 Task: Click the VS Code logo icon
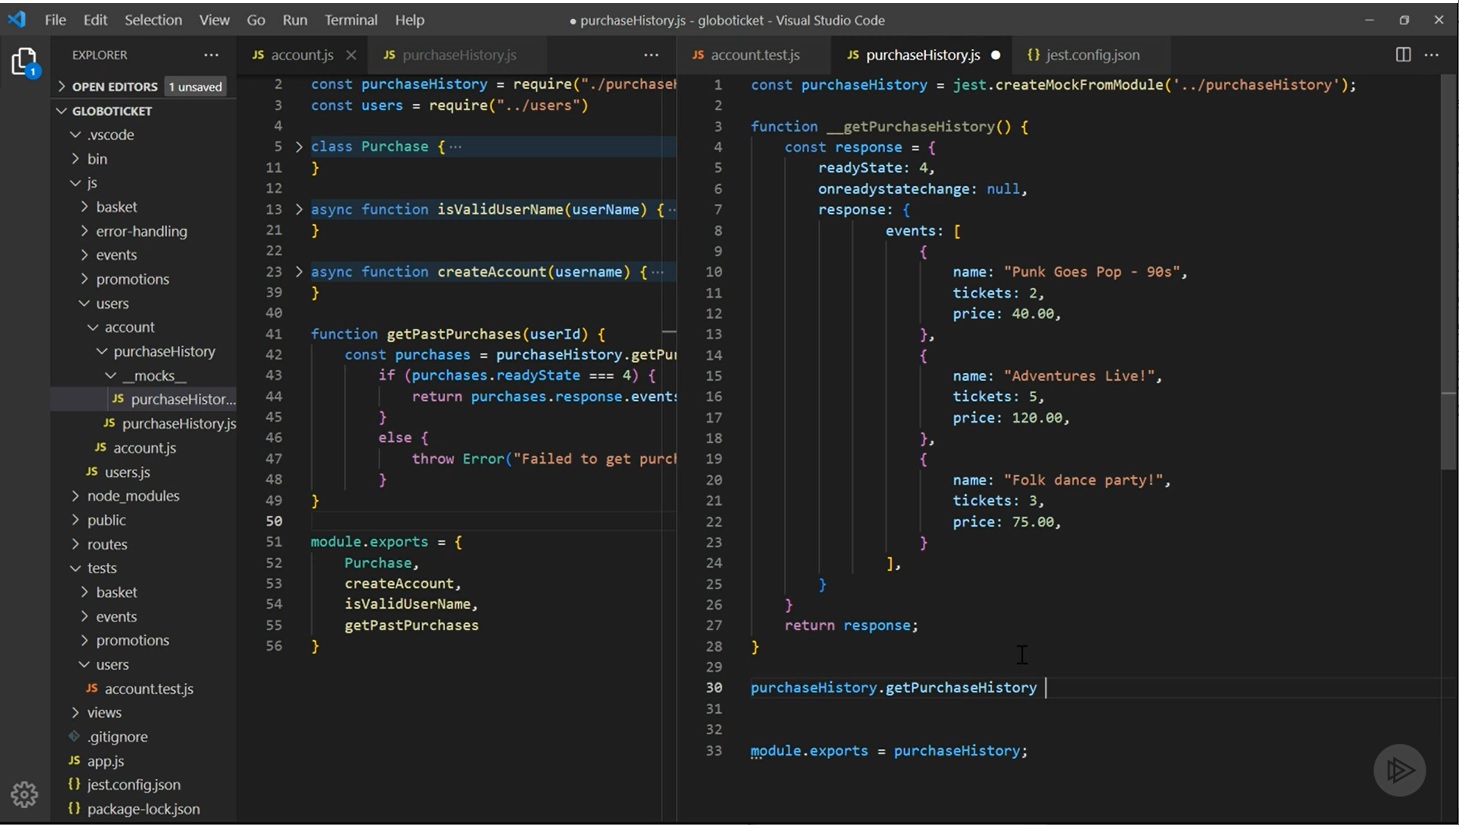pos(17,20)
